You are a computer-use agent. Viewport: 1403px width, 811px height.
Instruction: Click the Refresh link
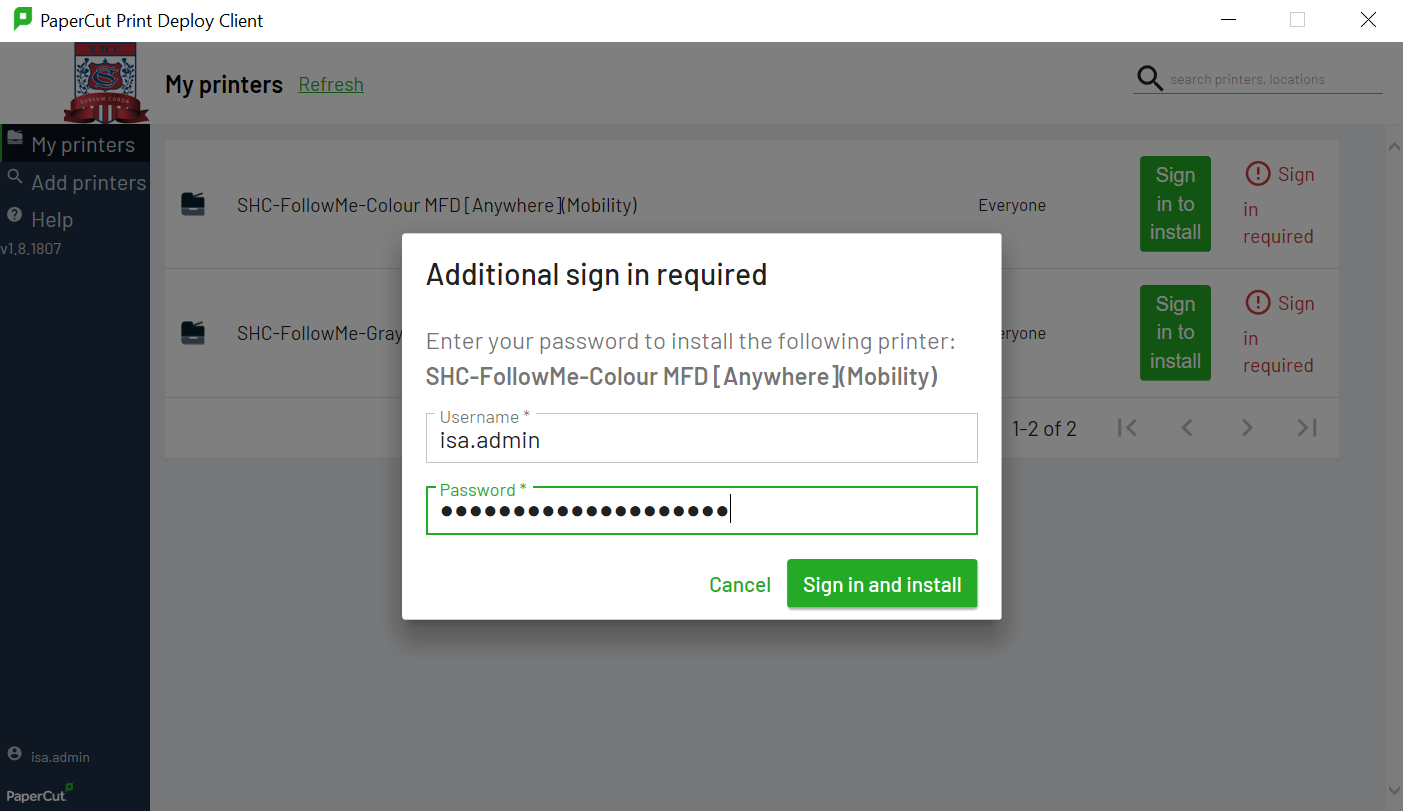(x=330, y=85)
